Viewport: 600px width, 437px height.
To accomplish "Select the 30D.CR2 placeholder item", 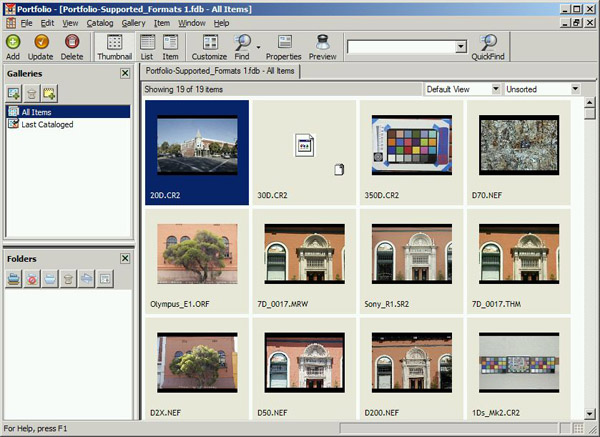I will 304,153.
